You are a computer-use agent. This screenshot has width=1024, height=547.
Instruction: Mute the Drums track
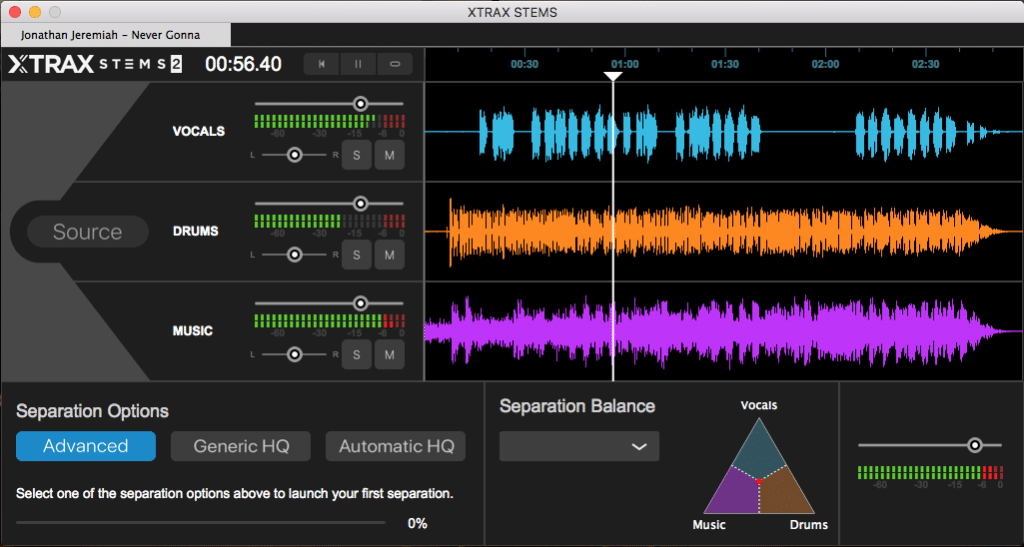point(389,255)
